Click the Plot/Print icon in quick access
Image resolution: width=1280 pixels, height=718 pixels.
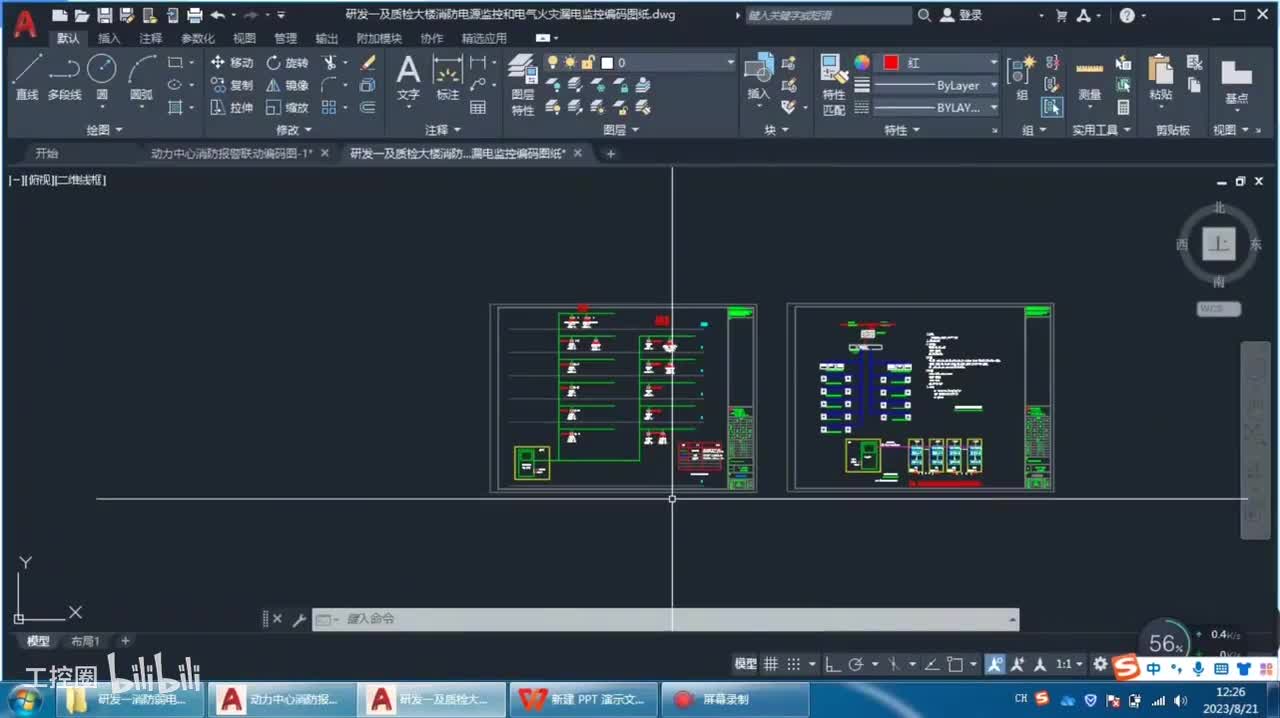pos(195,15)
